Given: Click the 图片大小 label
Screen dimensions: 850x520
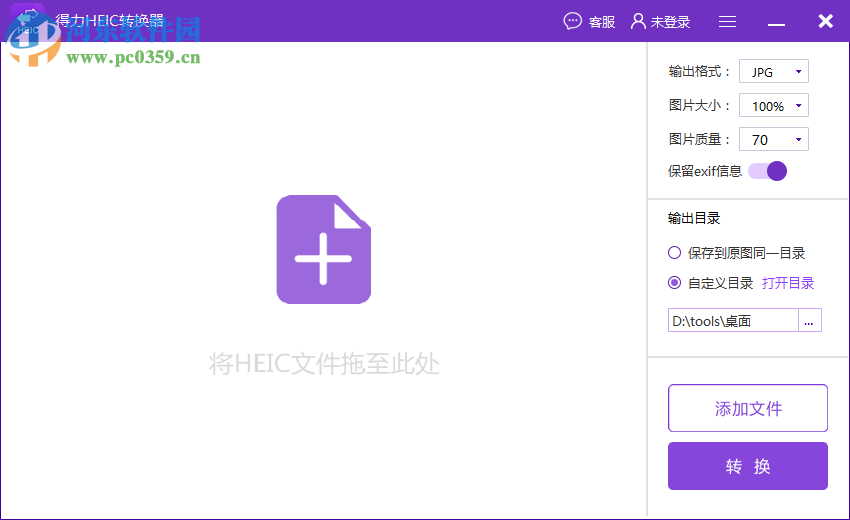Looking at the screenshot, I should [x=699, y=105].
